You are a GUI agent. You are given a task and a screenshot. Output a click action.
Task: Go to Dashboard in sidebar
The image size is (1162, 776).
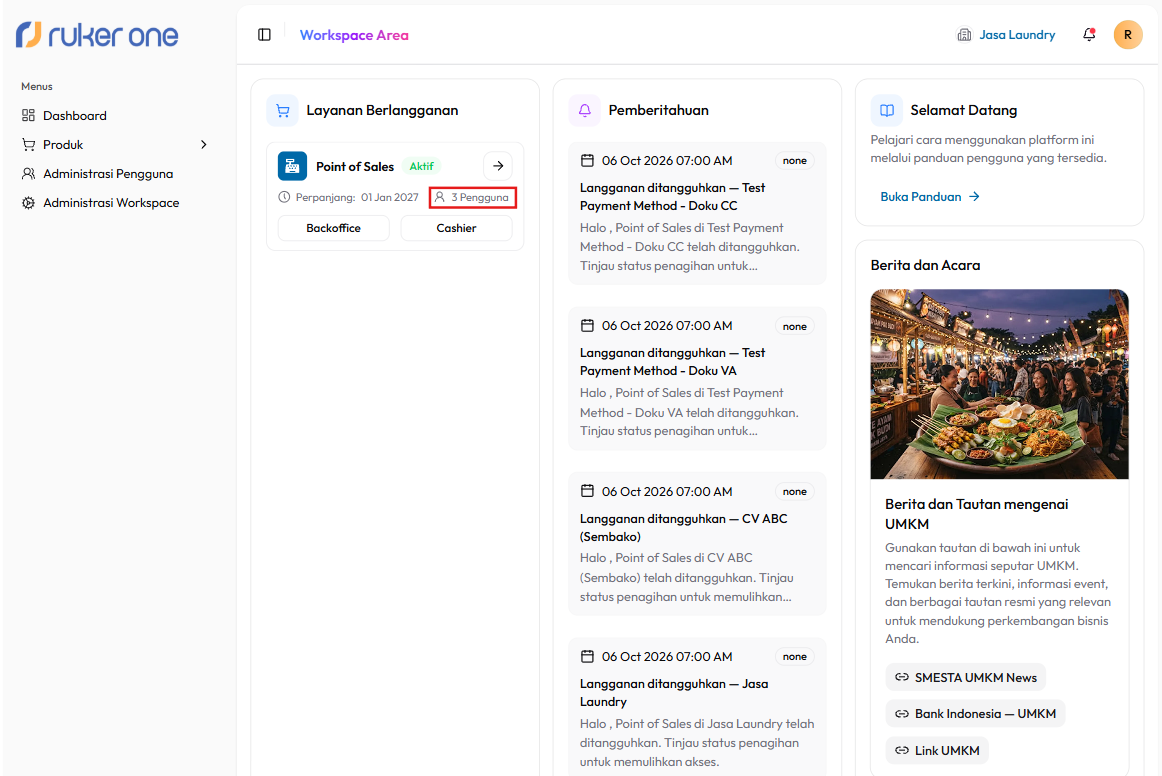pyautogui.click(x=75, y=116)
